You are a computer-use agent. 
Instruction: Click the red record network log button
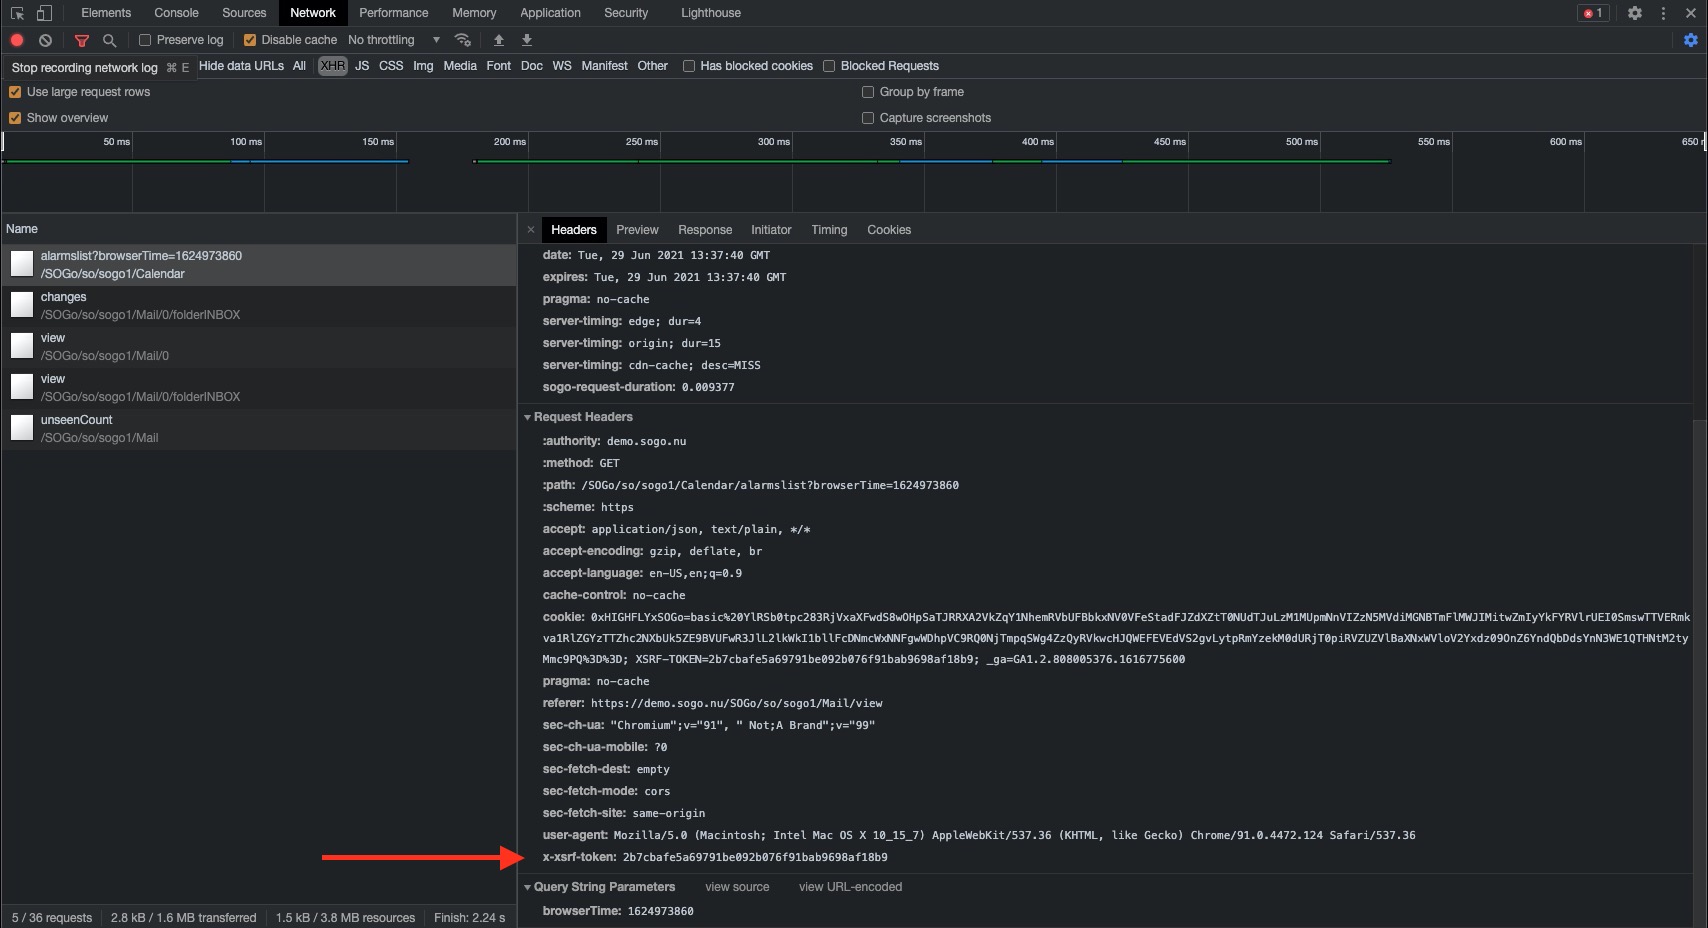[x=17, y=40]
